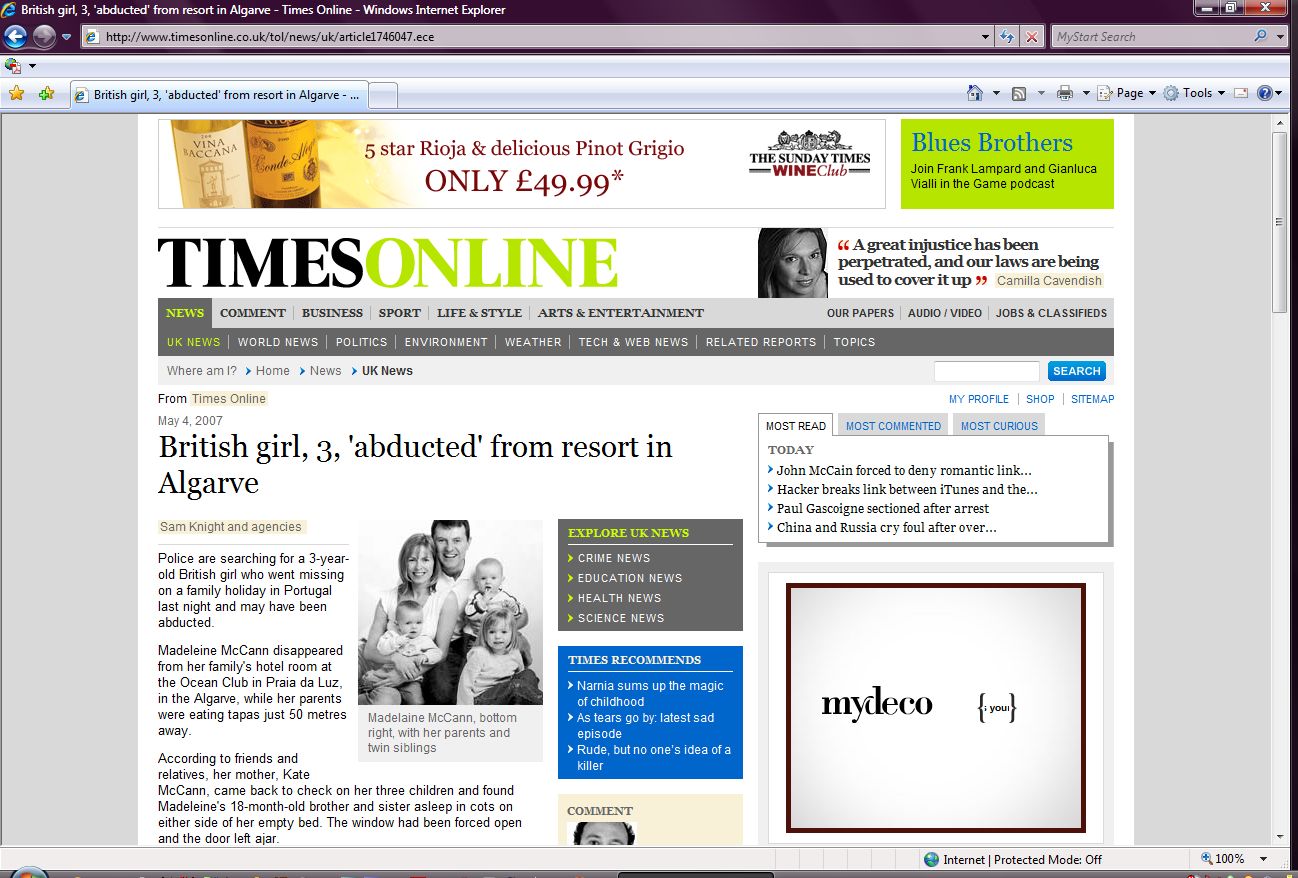
Task: Switch to the Most Commented tab
Action: coord(893,426)
